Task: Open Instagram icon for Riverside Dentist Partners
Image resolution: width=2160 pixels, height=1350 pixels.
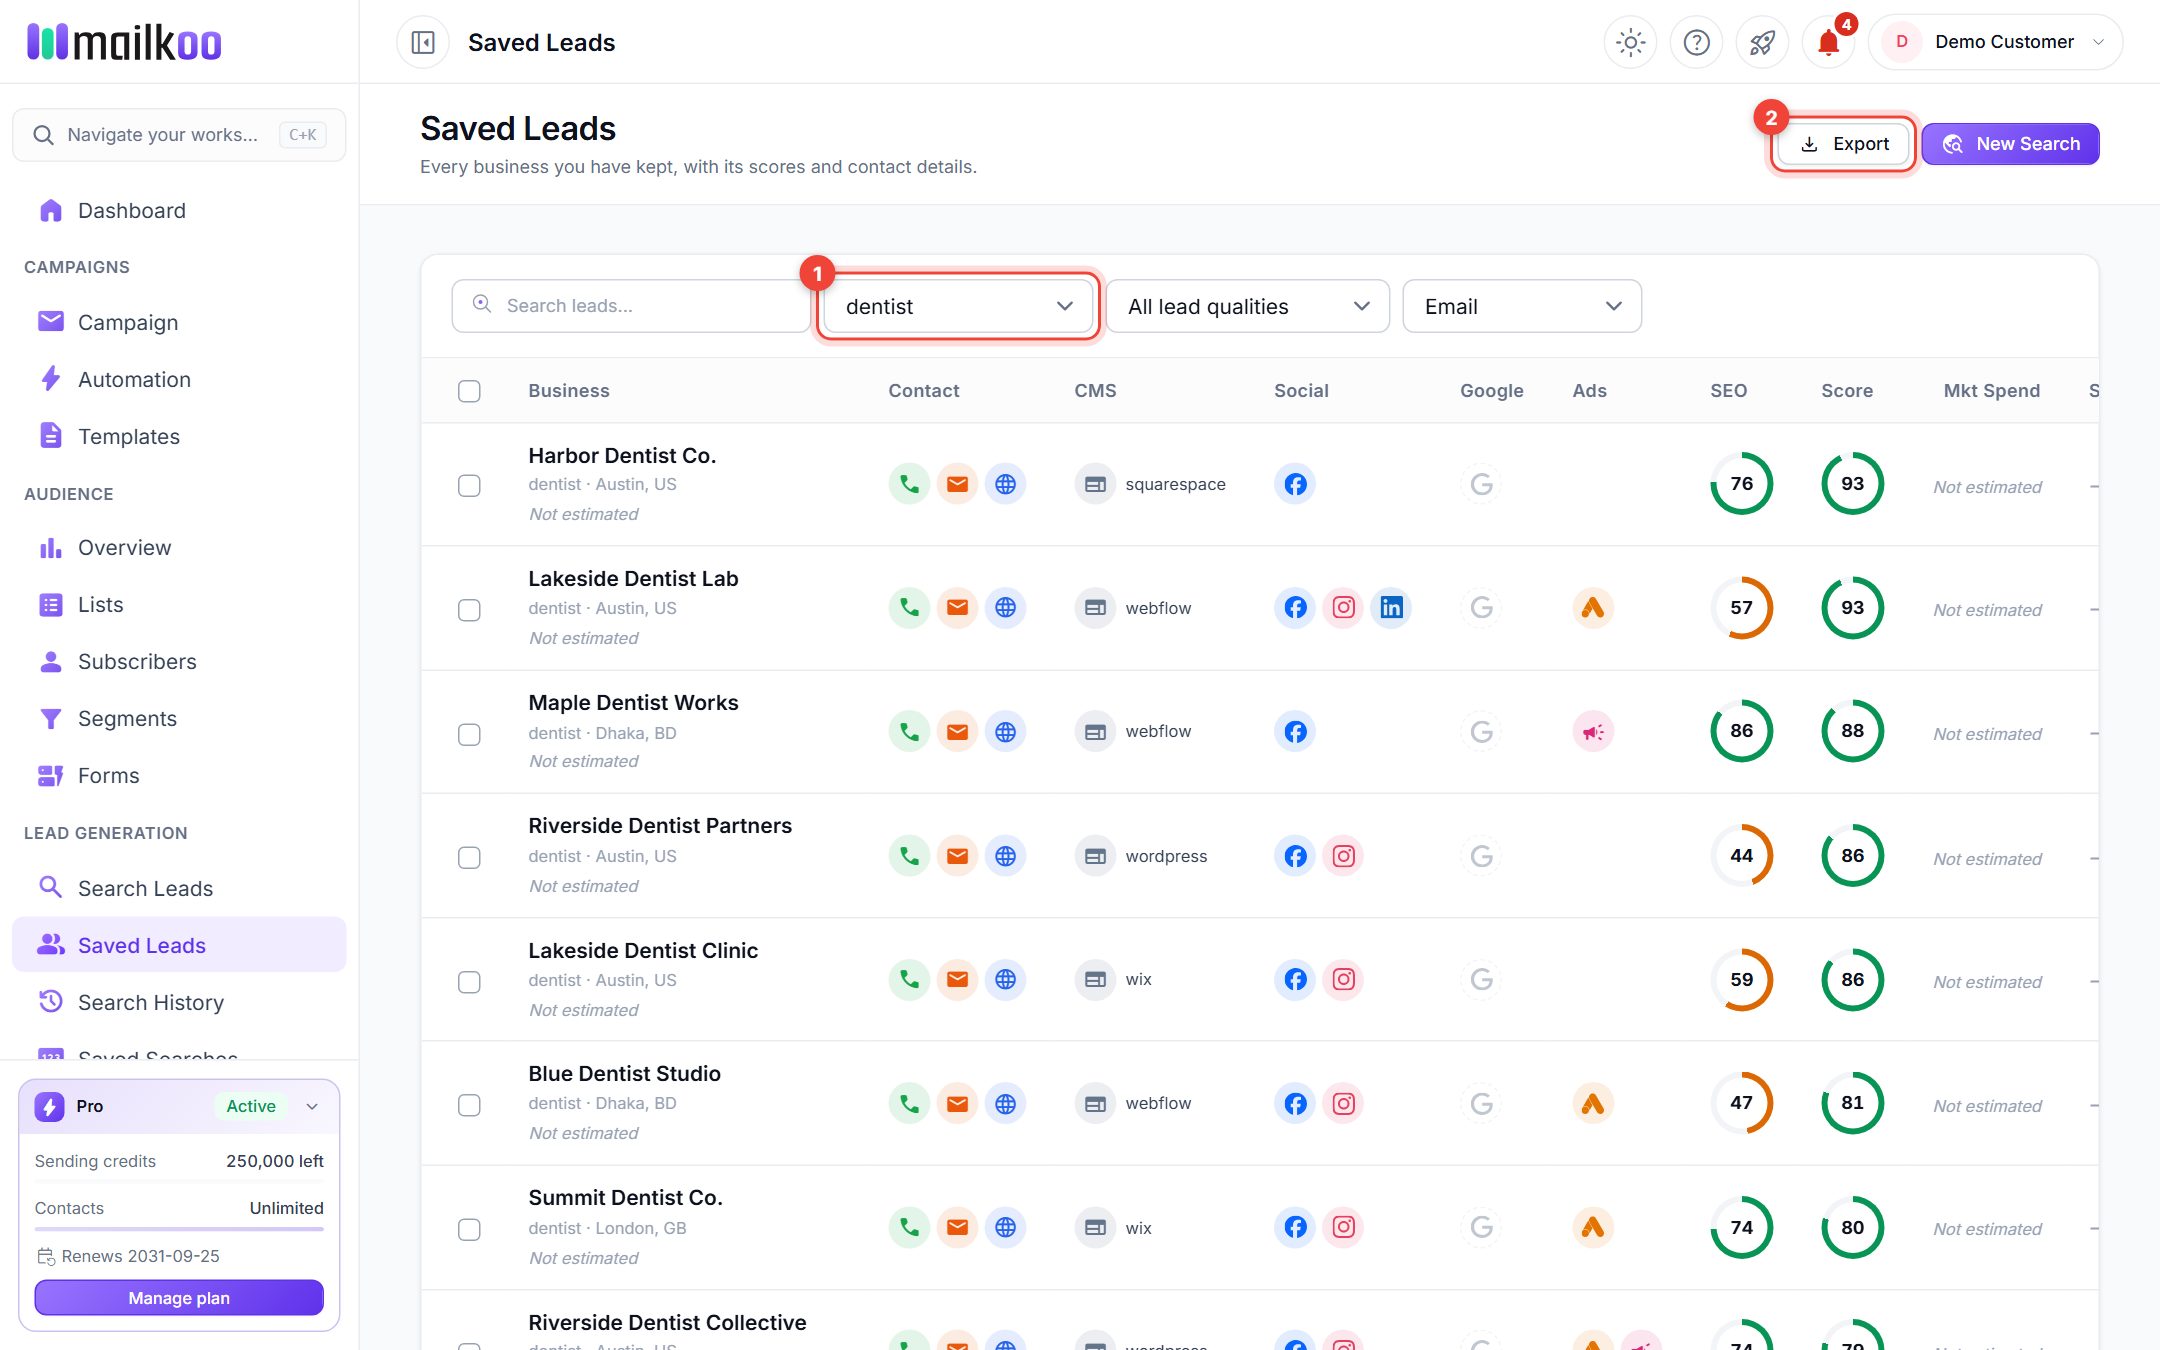Action: coord(1343,856)
